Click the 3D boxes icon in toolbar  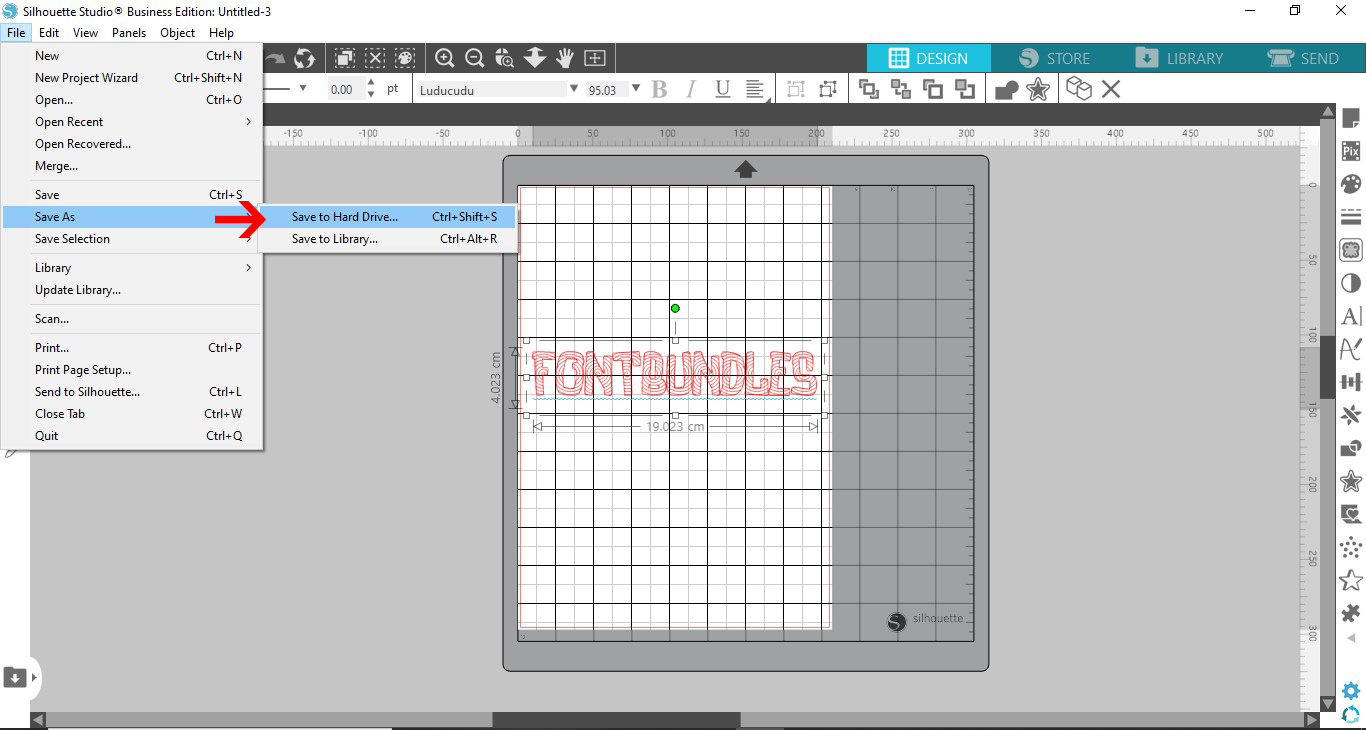click(1079, 89)
